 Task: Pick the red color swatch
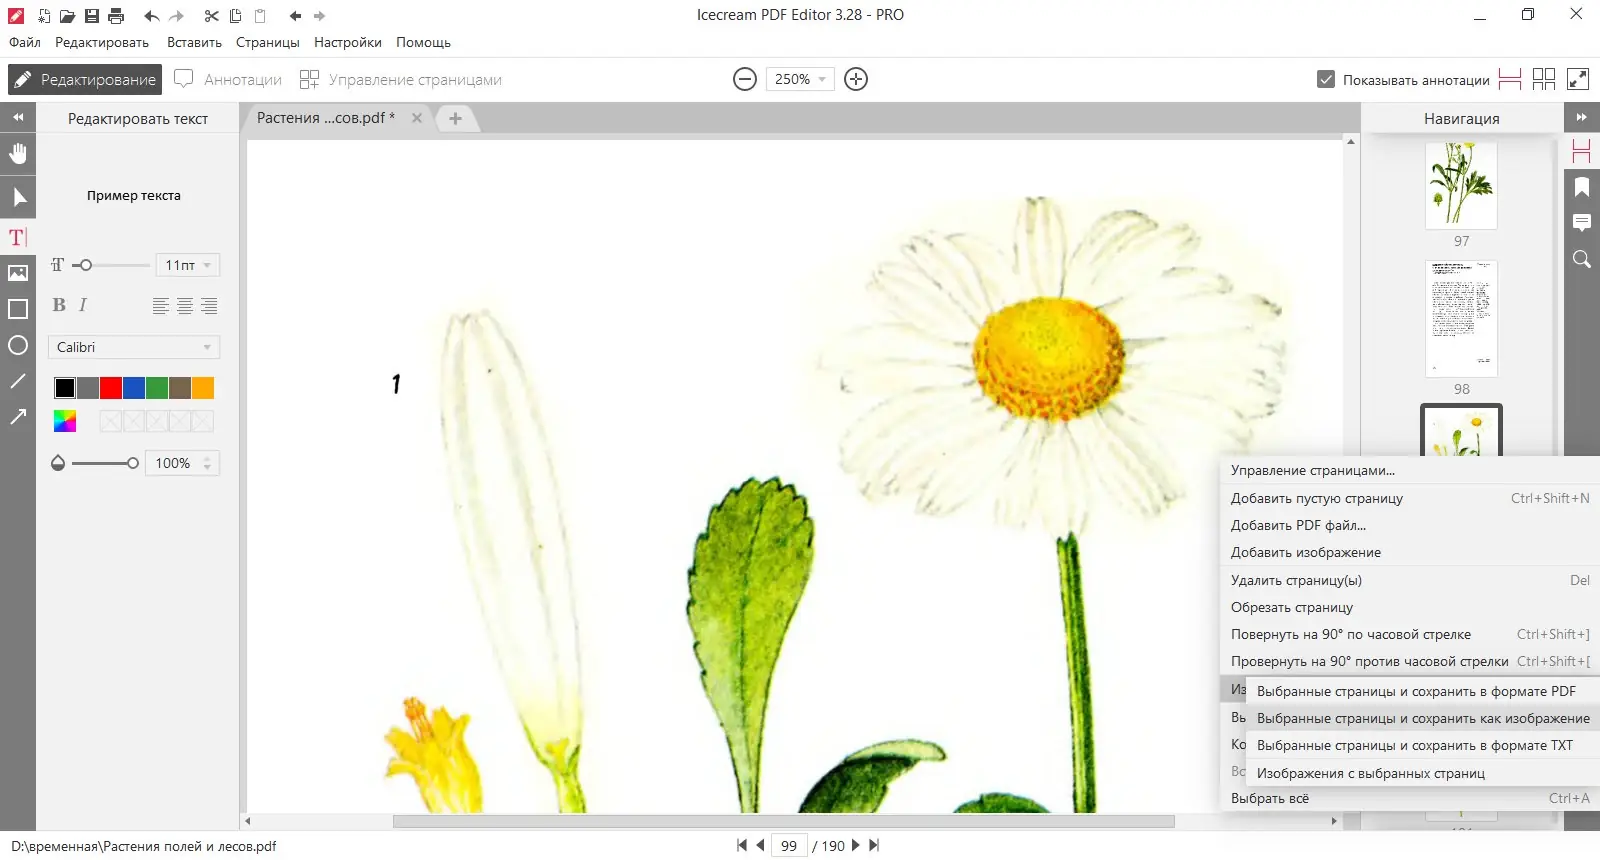pyautogui.click(x=111, y=388)
